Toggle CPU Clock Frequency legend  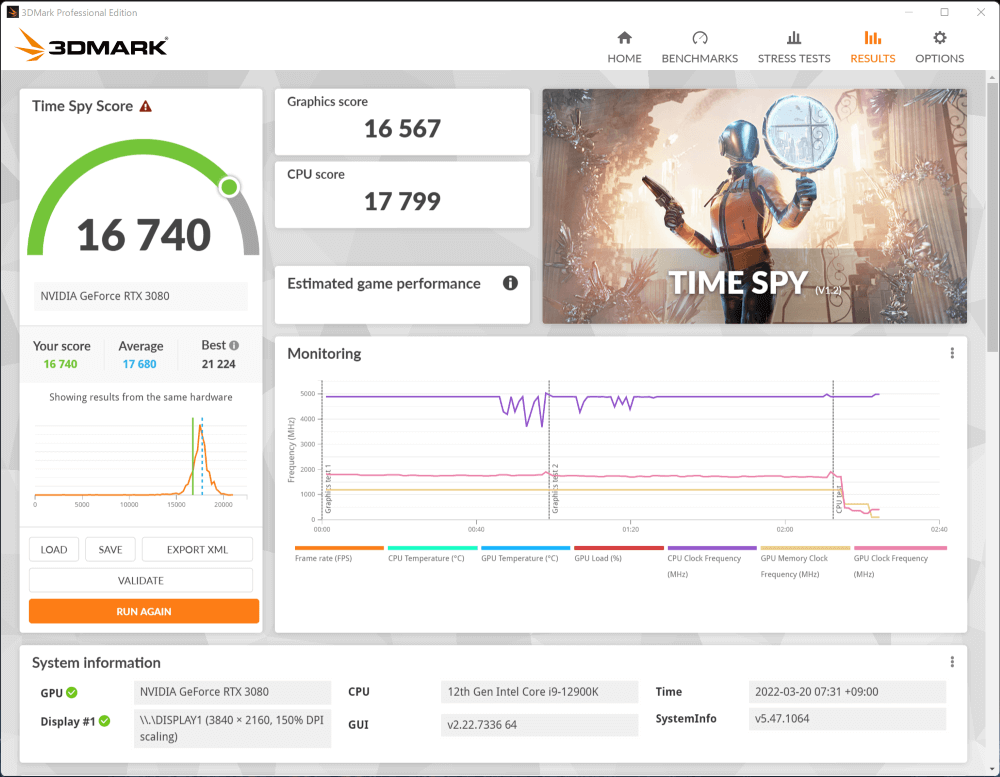pos(711,562)
